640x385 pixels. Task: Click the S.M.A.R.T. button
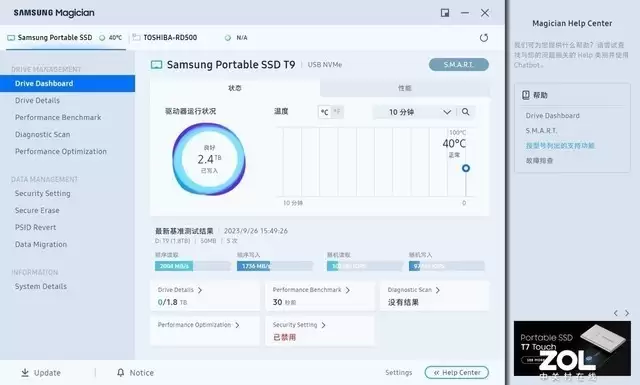(x=459, y=65)
